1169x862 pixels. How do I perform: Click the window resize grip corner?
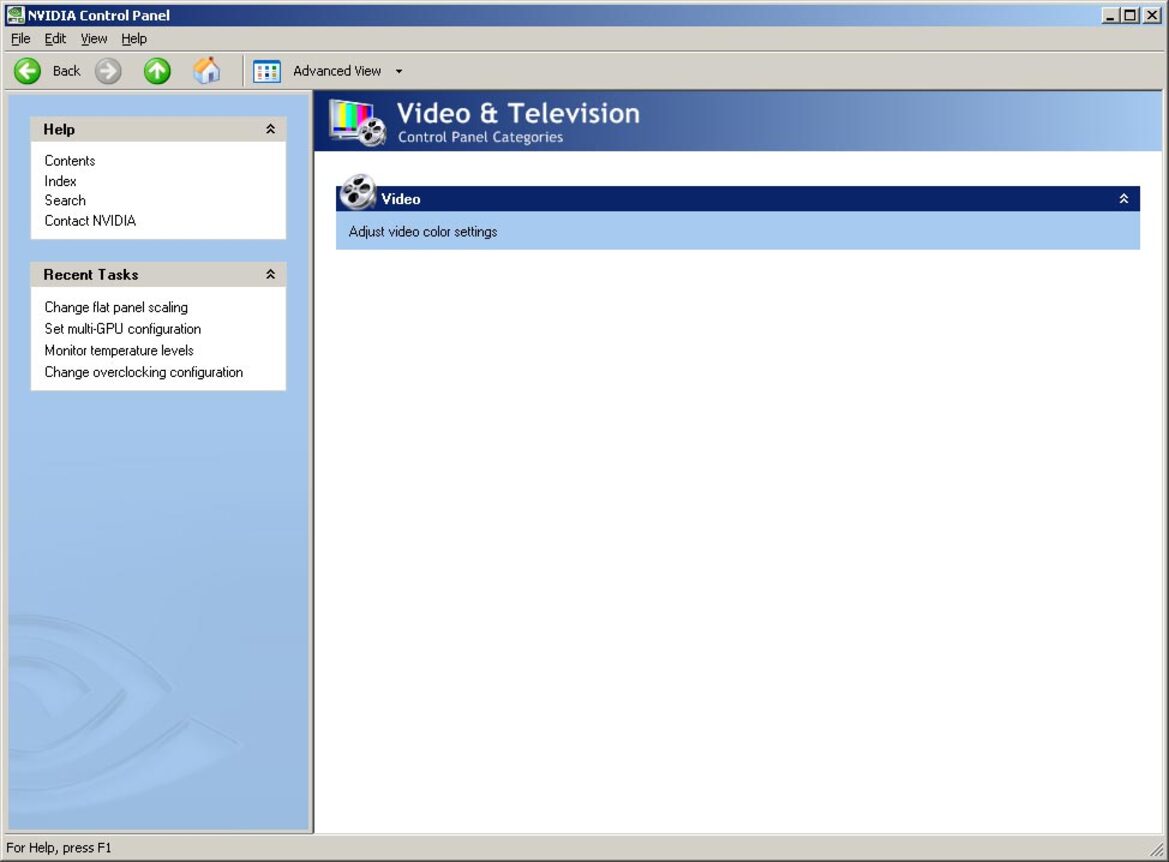tap(1156, 849)
